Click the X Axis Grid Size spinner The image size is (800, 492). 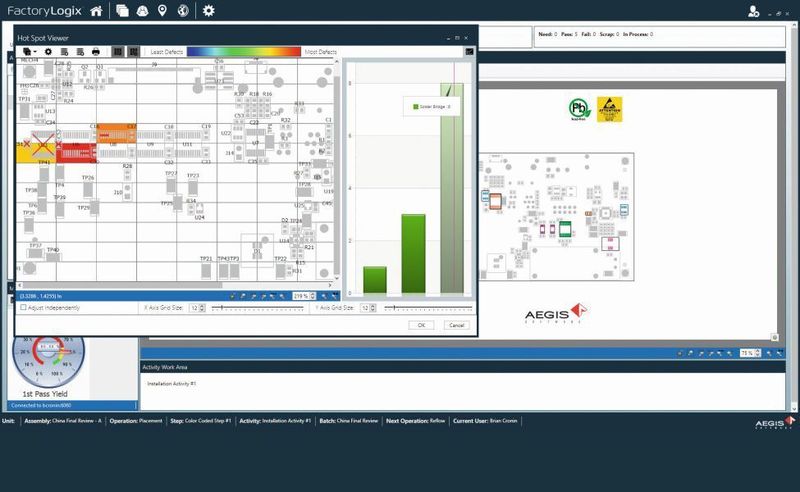(197, 308)
